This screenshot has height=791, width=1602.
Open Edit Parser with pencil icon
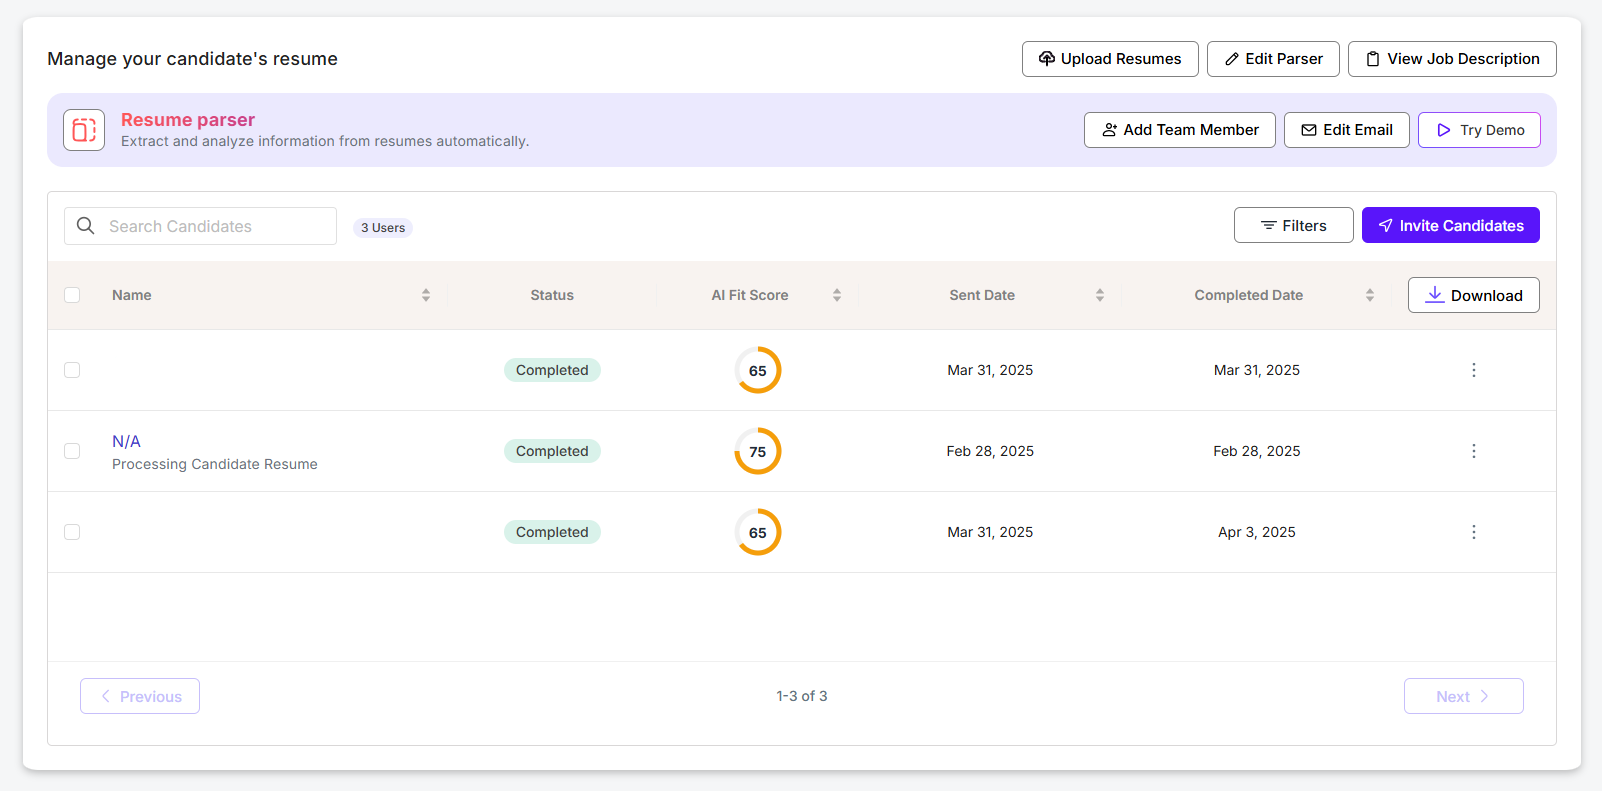click(x=1273, y=59)
